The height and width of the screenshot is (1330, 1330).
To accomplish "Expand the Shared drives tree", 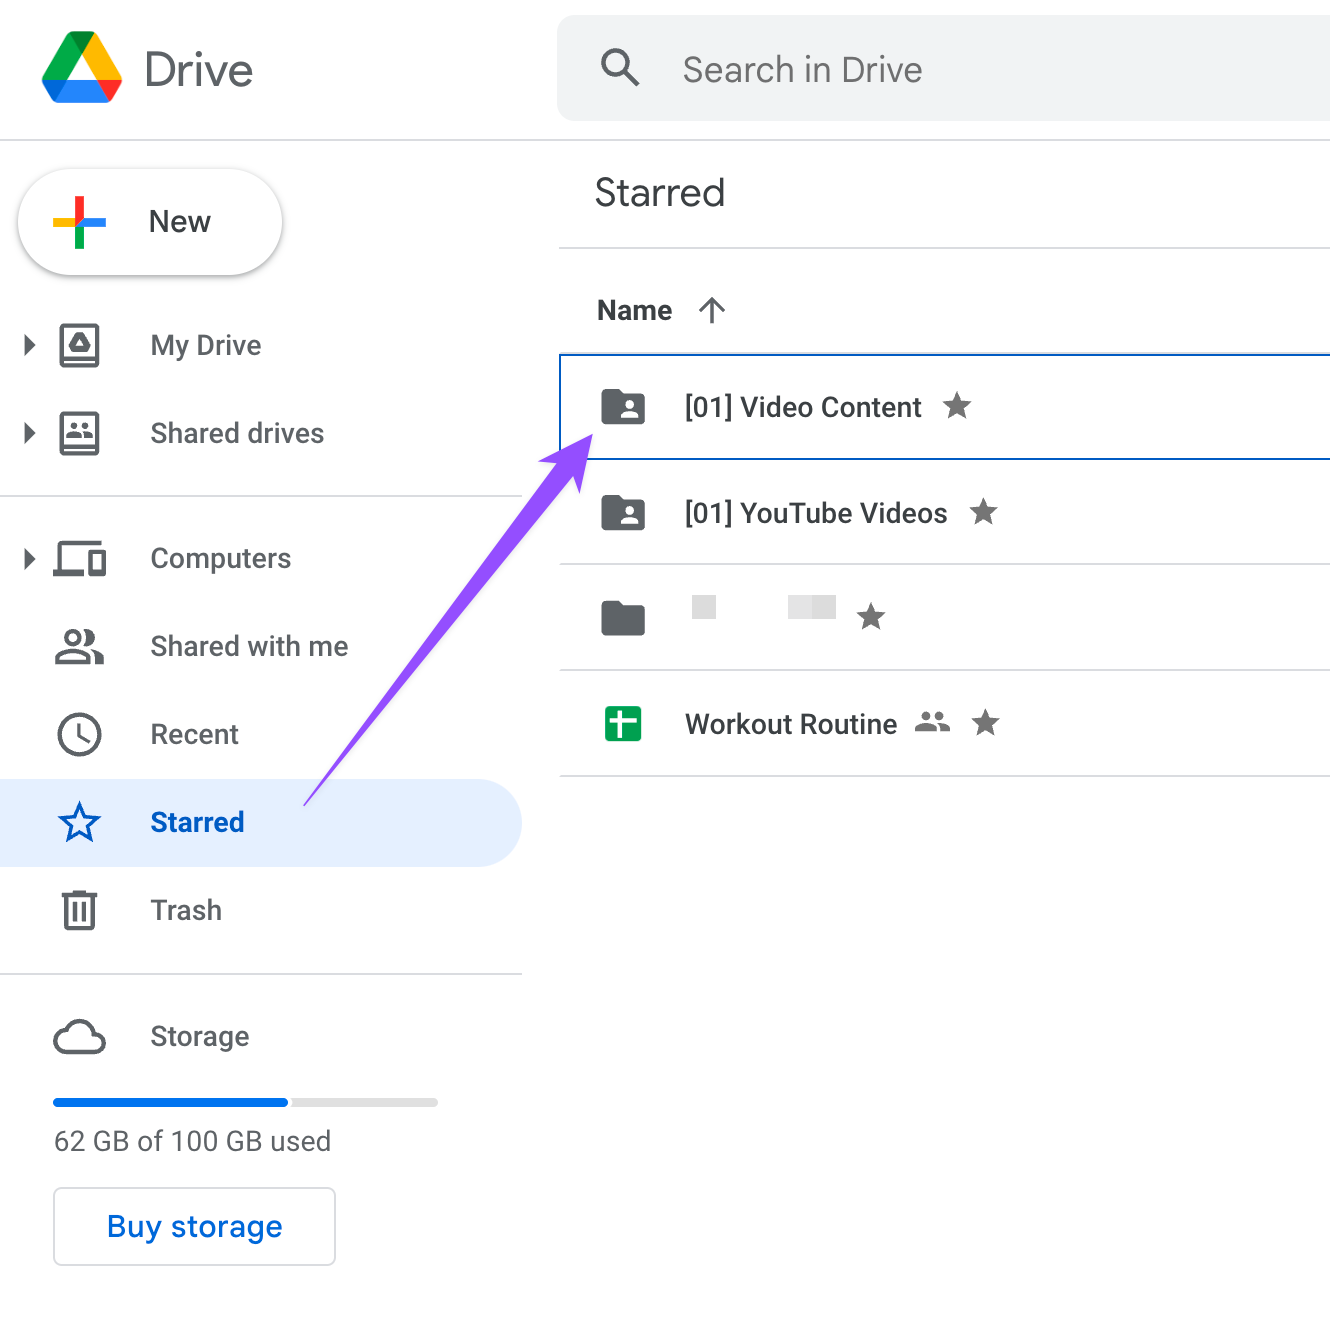I will coord(29,433).
